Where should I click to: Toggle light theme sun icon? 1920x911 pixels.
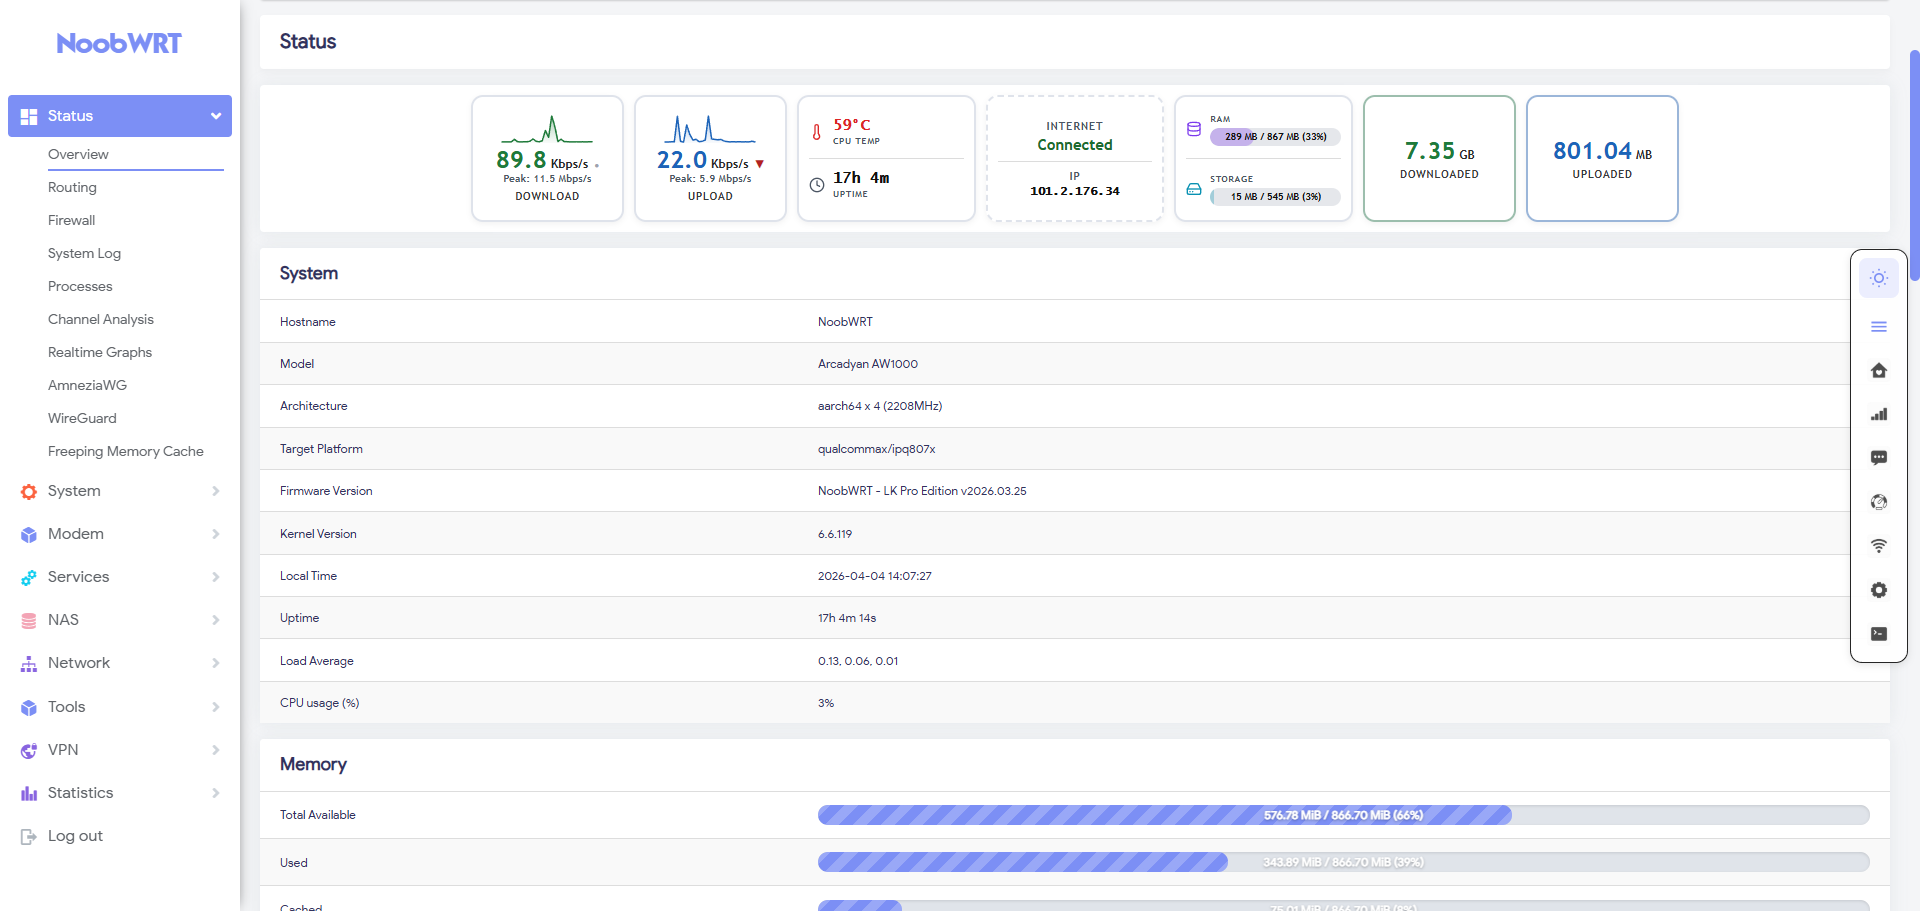tap(1879, 278)
